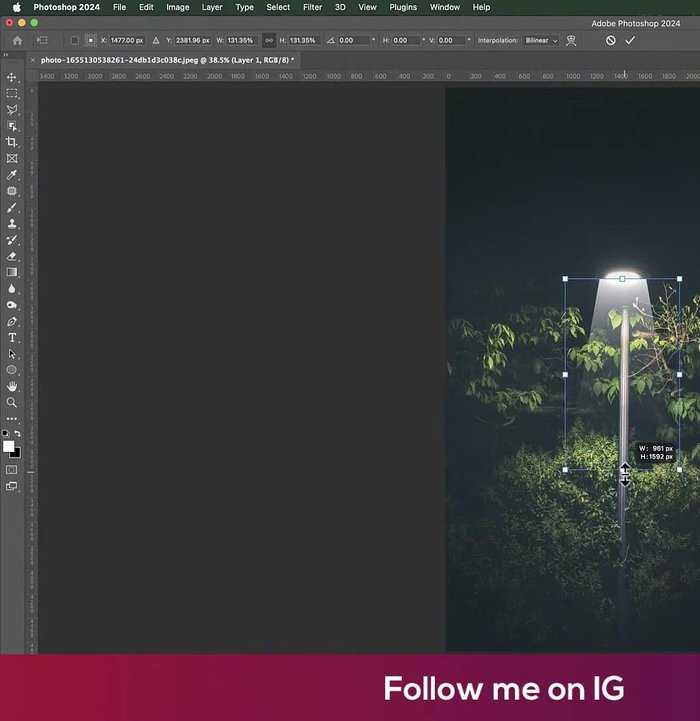Select the Horizontal Type tool
Screen dimensions: 700x721
coord(12,338)
